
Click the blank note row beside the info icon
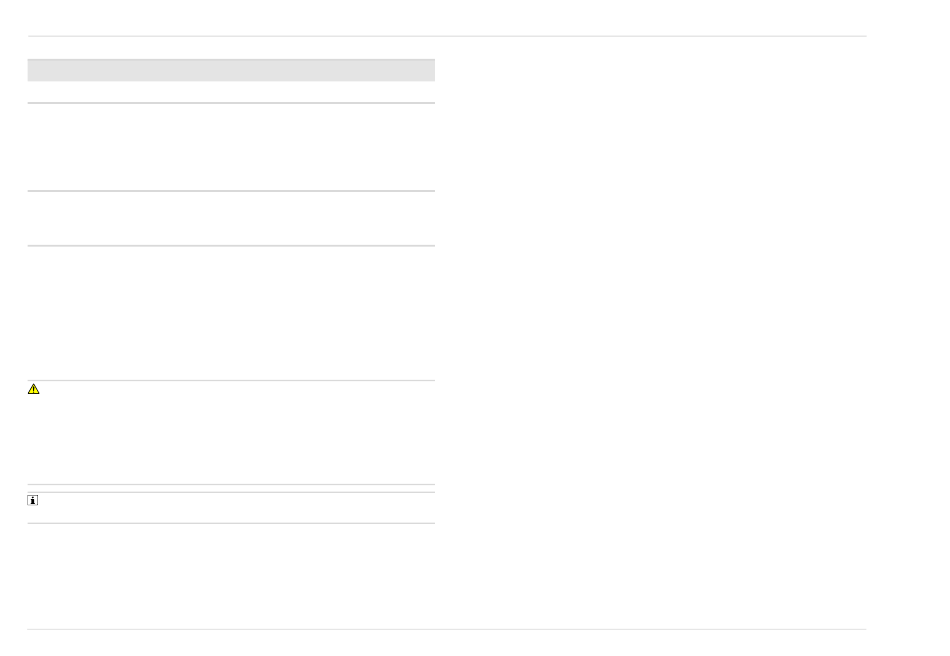tap(240, 507)
